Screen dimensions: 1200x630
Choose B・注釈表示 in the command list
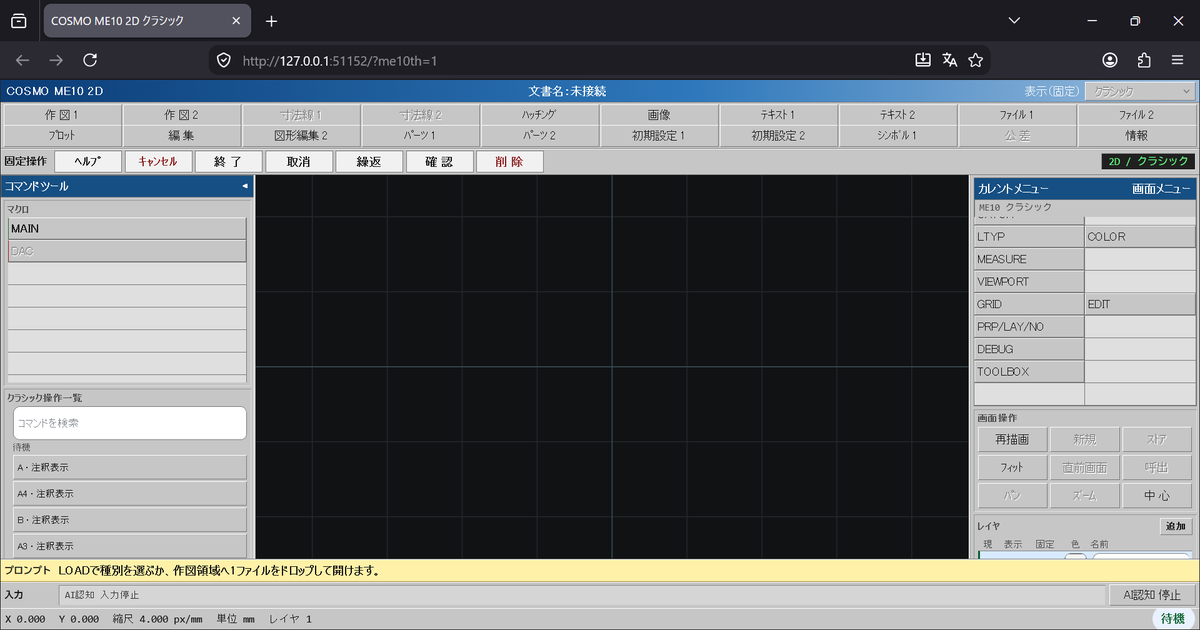(x=130, y=520)
